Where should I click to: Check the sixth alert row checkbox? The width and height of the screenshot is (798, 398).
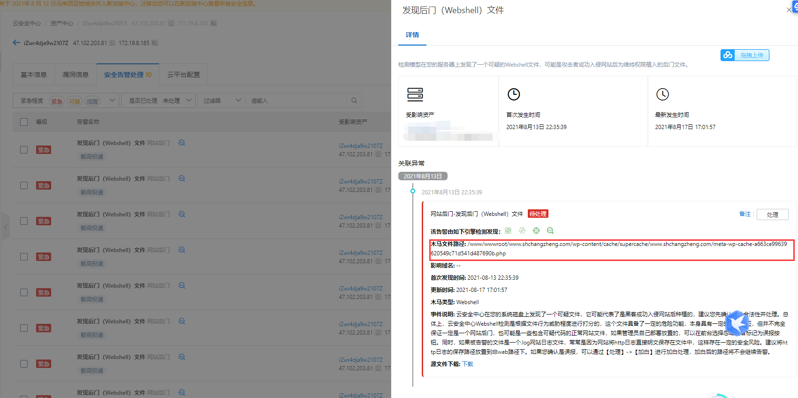click(x=24, y=328)
